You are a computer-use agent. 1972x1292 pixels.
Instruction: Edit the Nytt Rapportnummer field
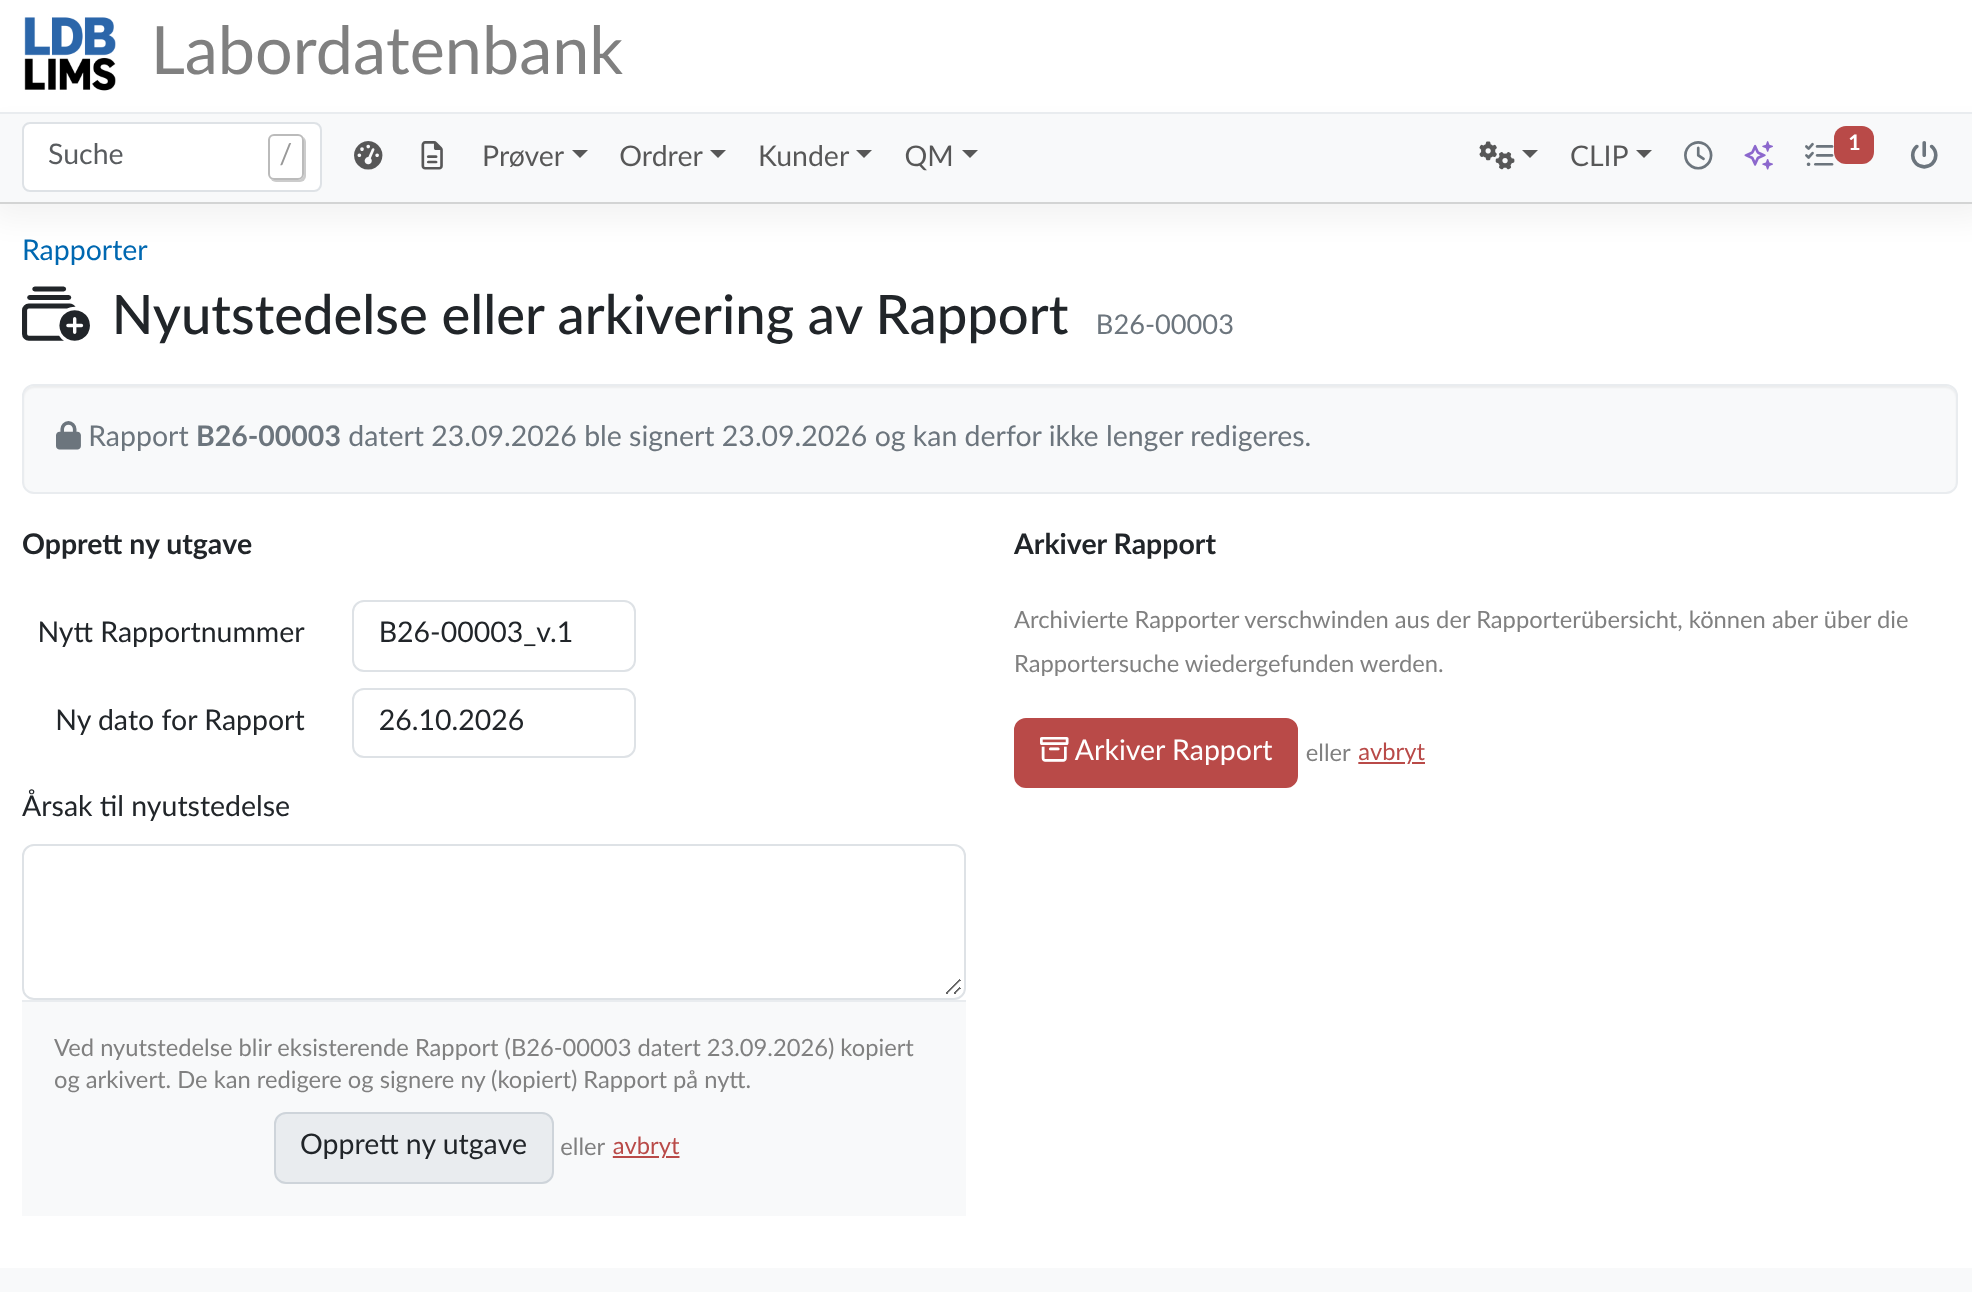(x=494, y=635)
